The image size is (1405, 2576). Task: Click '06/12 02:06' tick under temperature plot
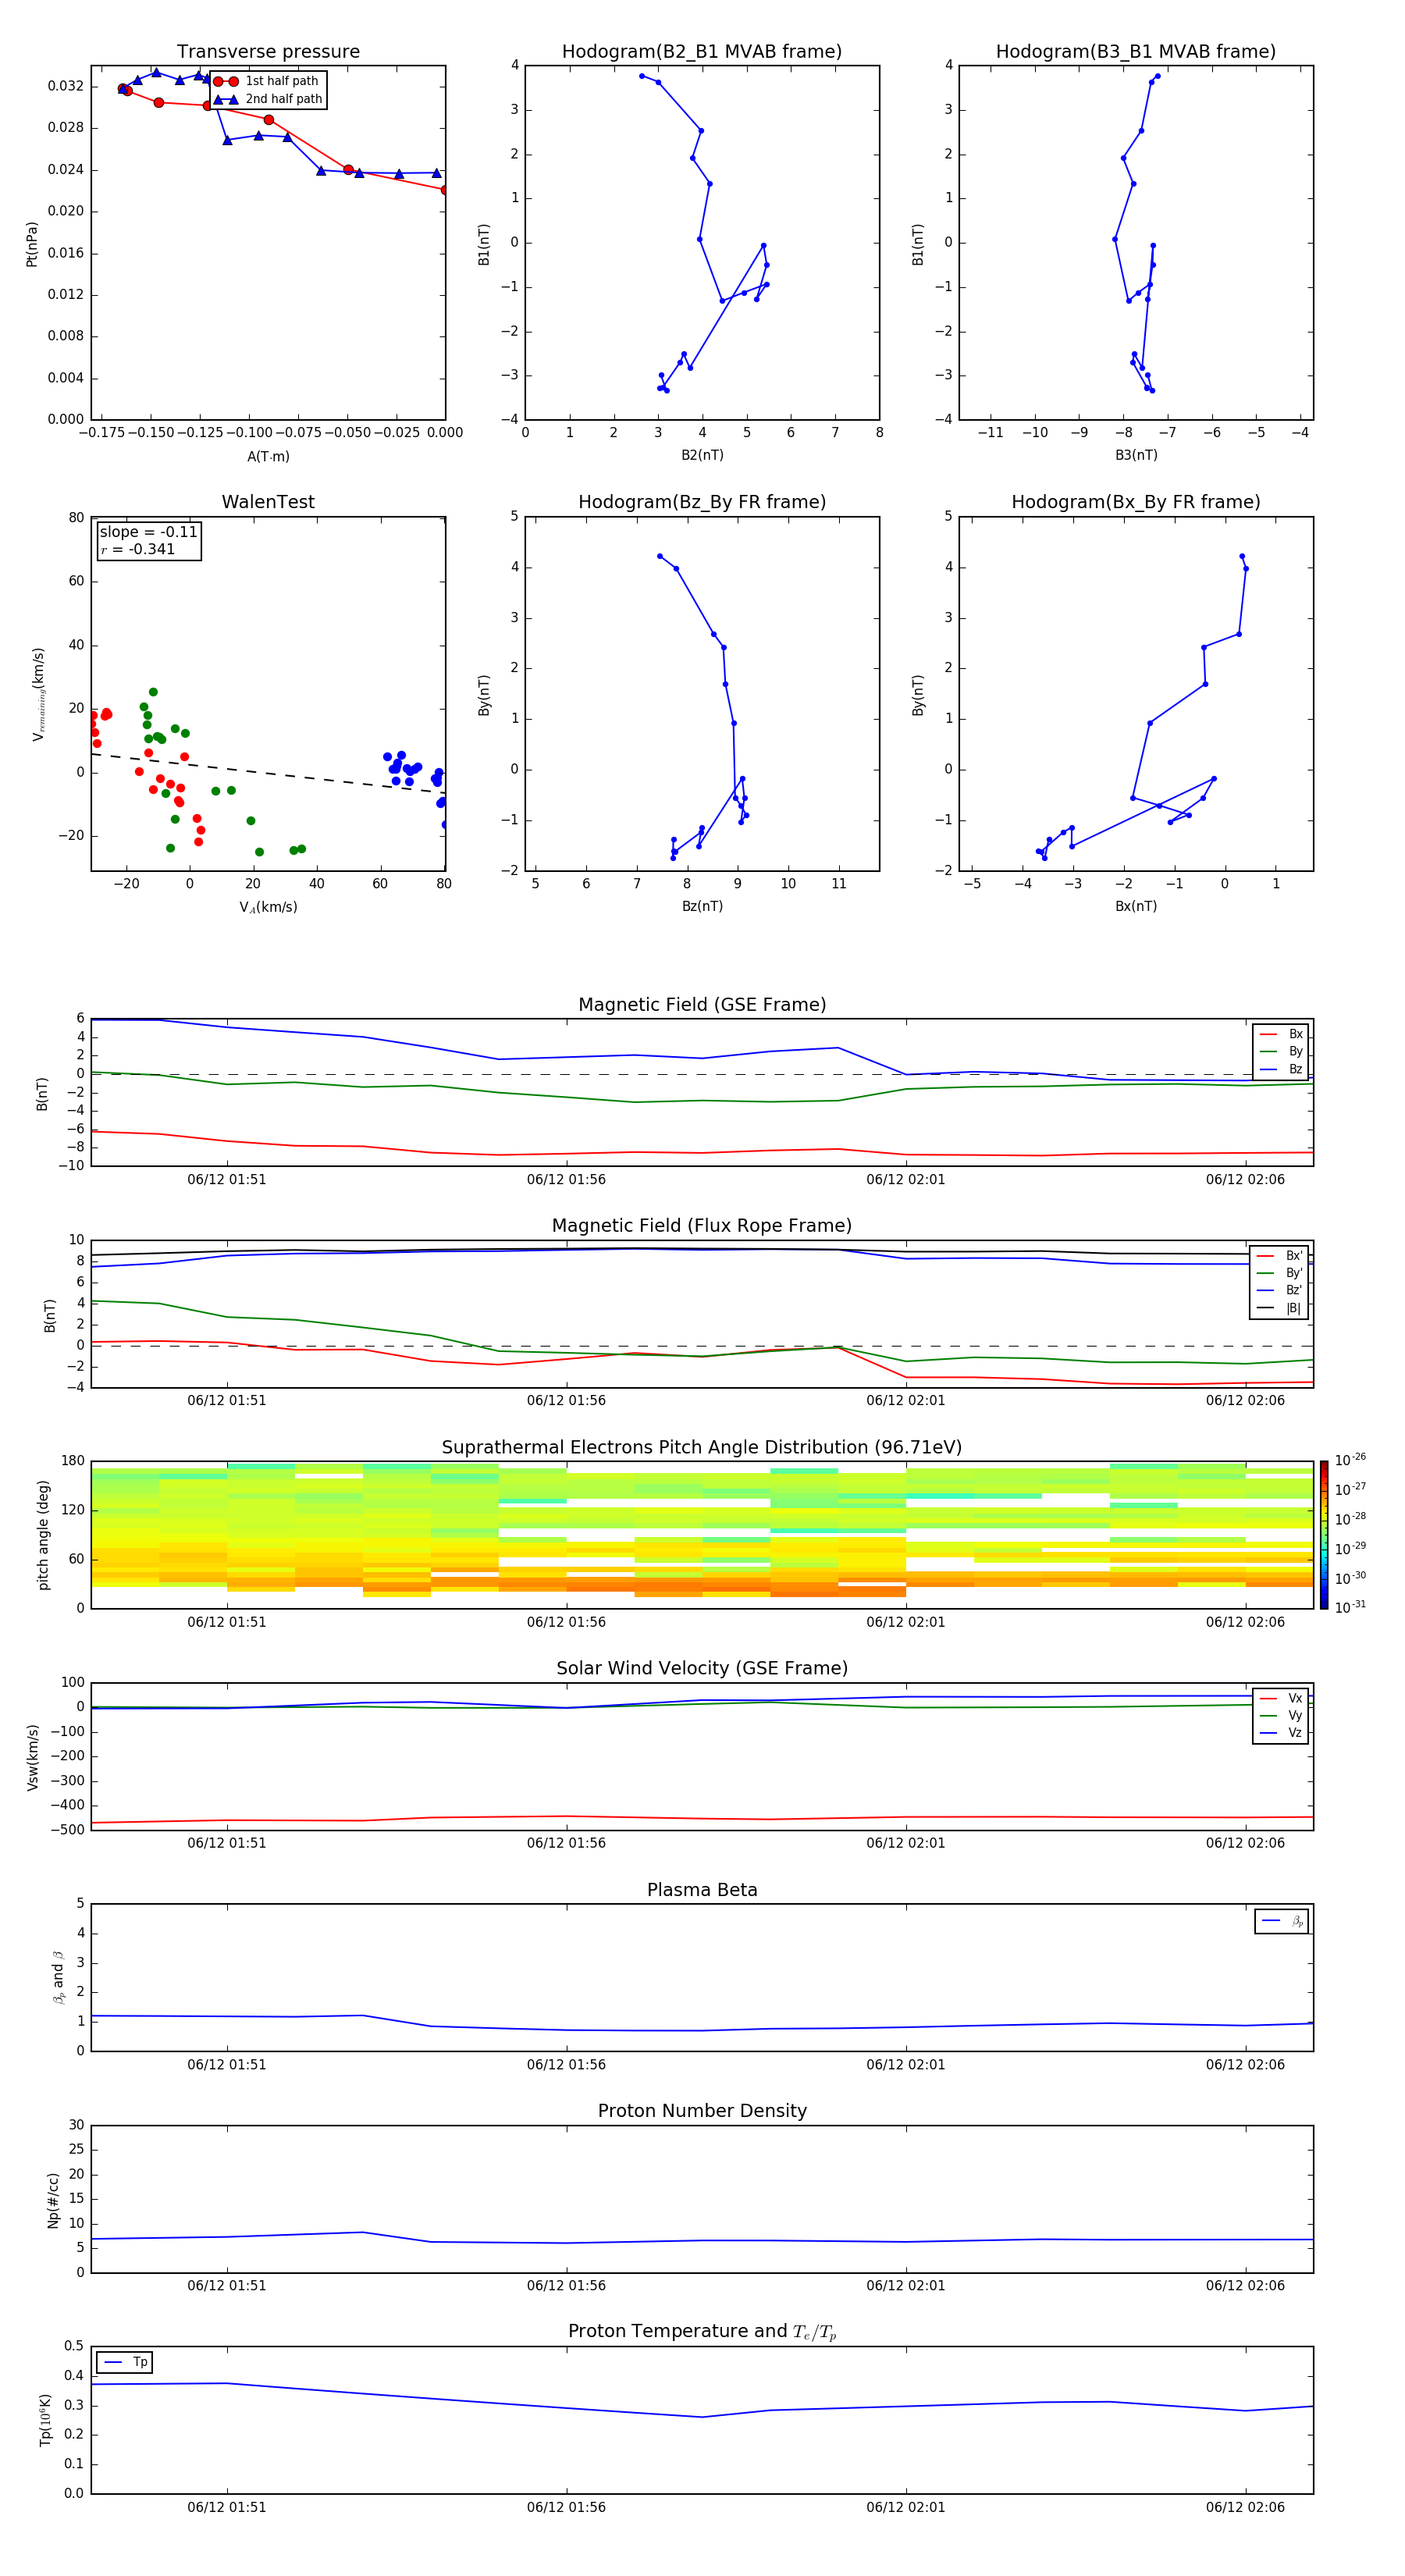1245,2507
